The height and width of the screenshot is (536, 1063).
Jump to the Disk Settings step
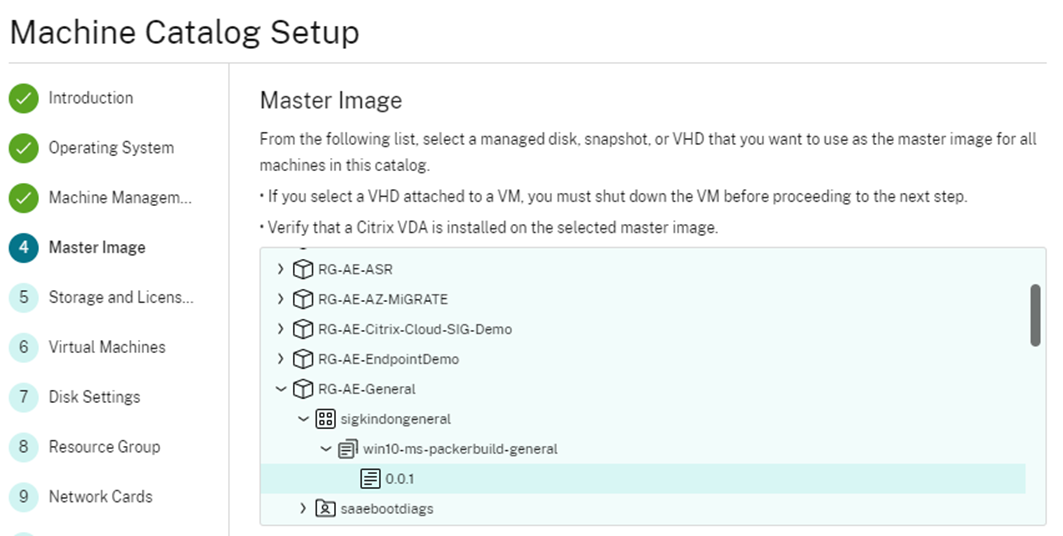click(x=75, y=397)
